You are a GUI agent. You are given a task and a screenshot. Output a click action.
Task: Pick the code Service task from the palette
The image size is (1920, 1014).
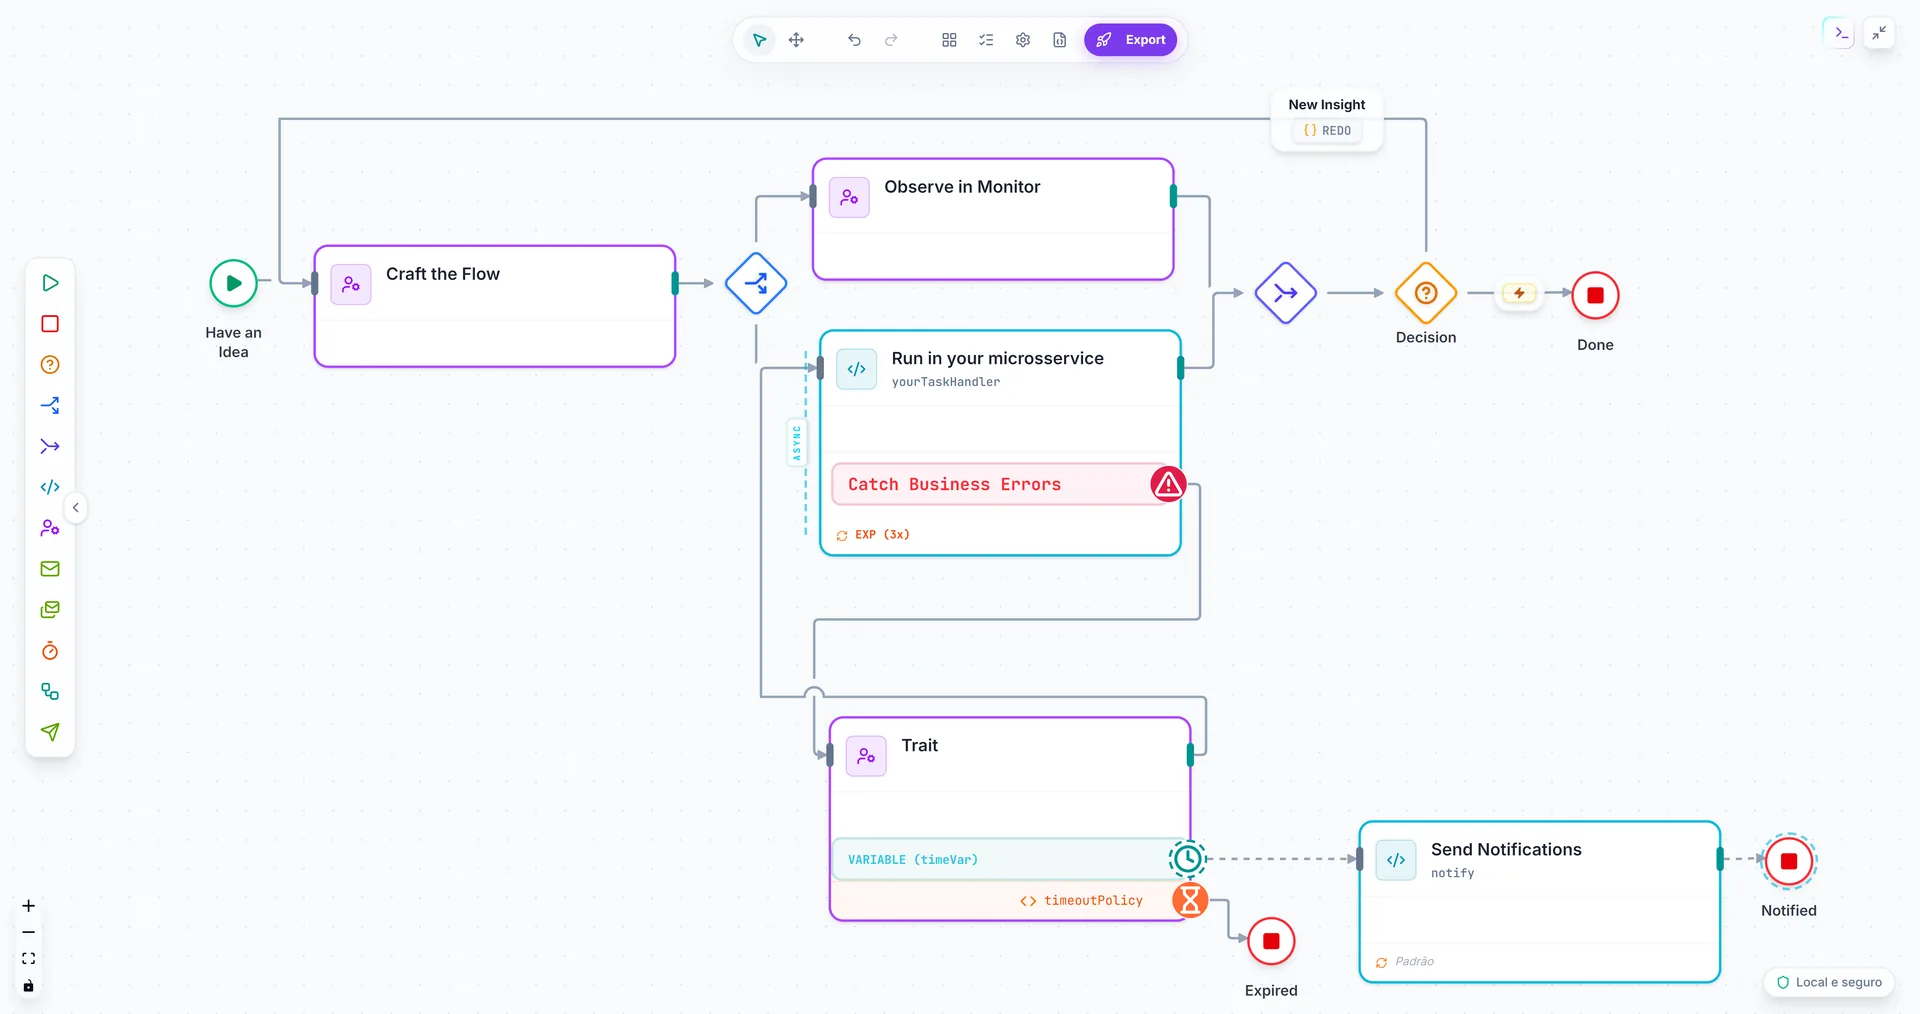click(x=50, y=487)
